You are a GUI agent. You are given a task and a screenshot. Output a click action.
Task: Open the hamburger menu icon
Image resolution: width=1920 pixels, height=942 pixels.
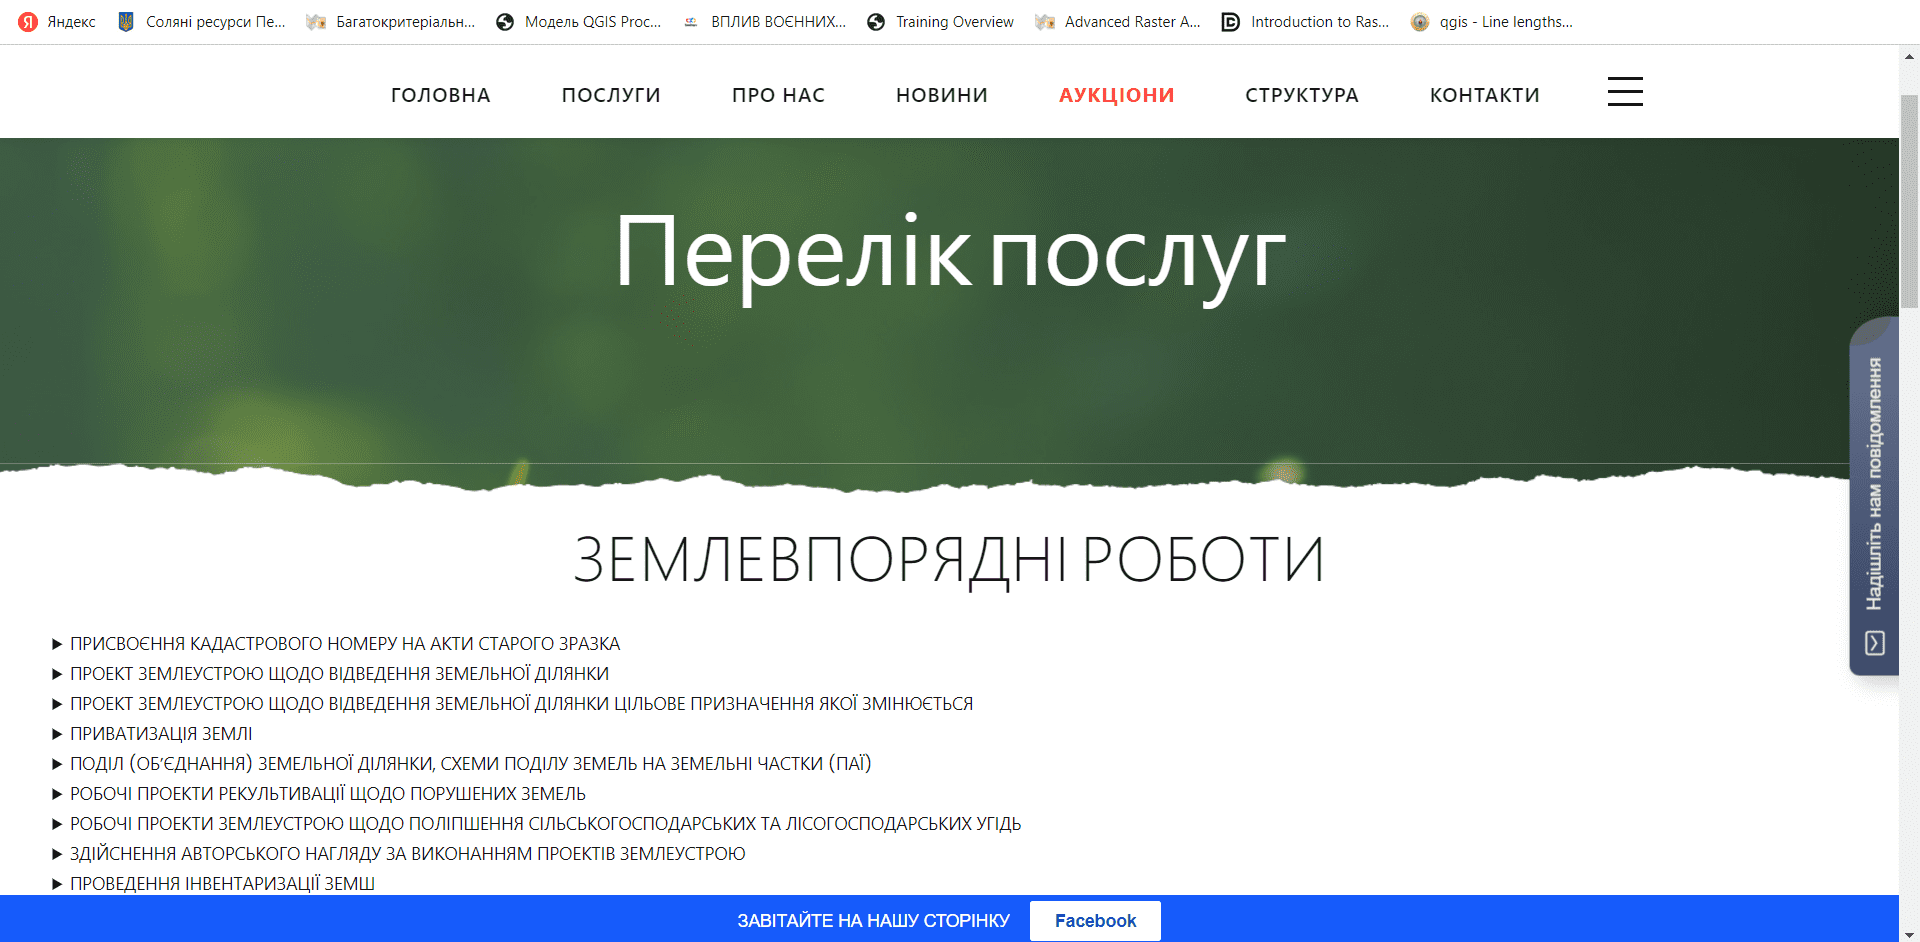(1625, 92)
